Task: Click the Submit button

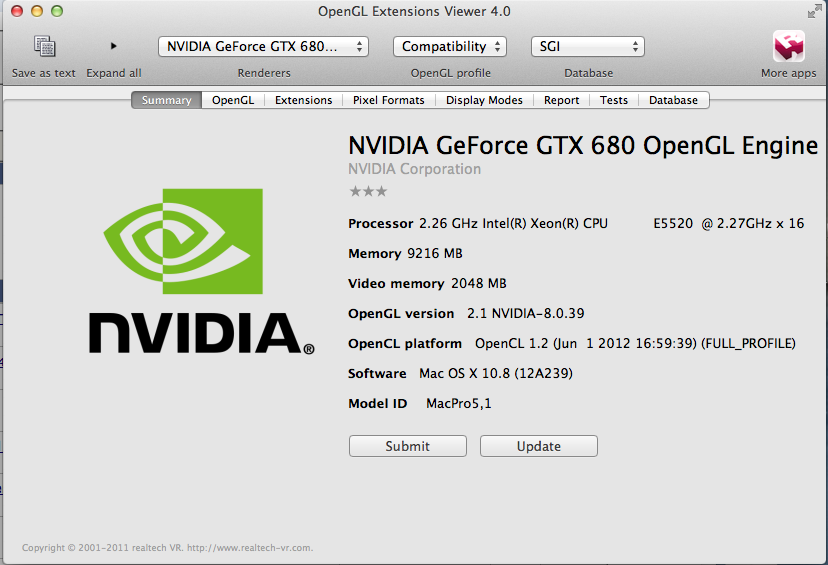Action: pos(408,446)
